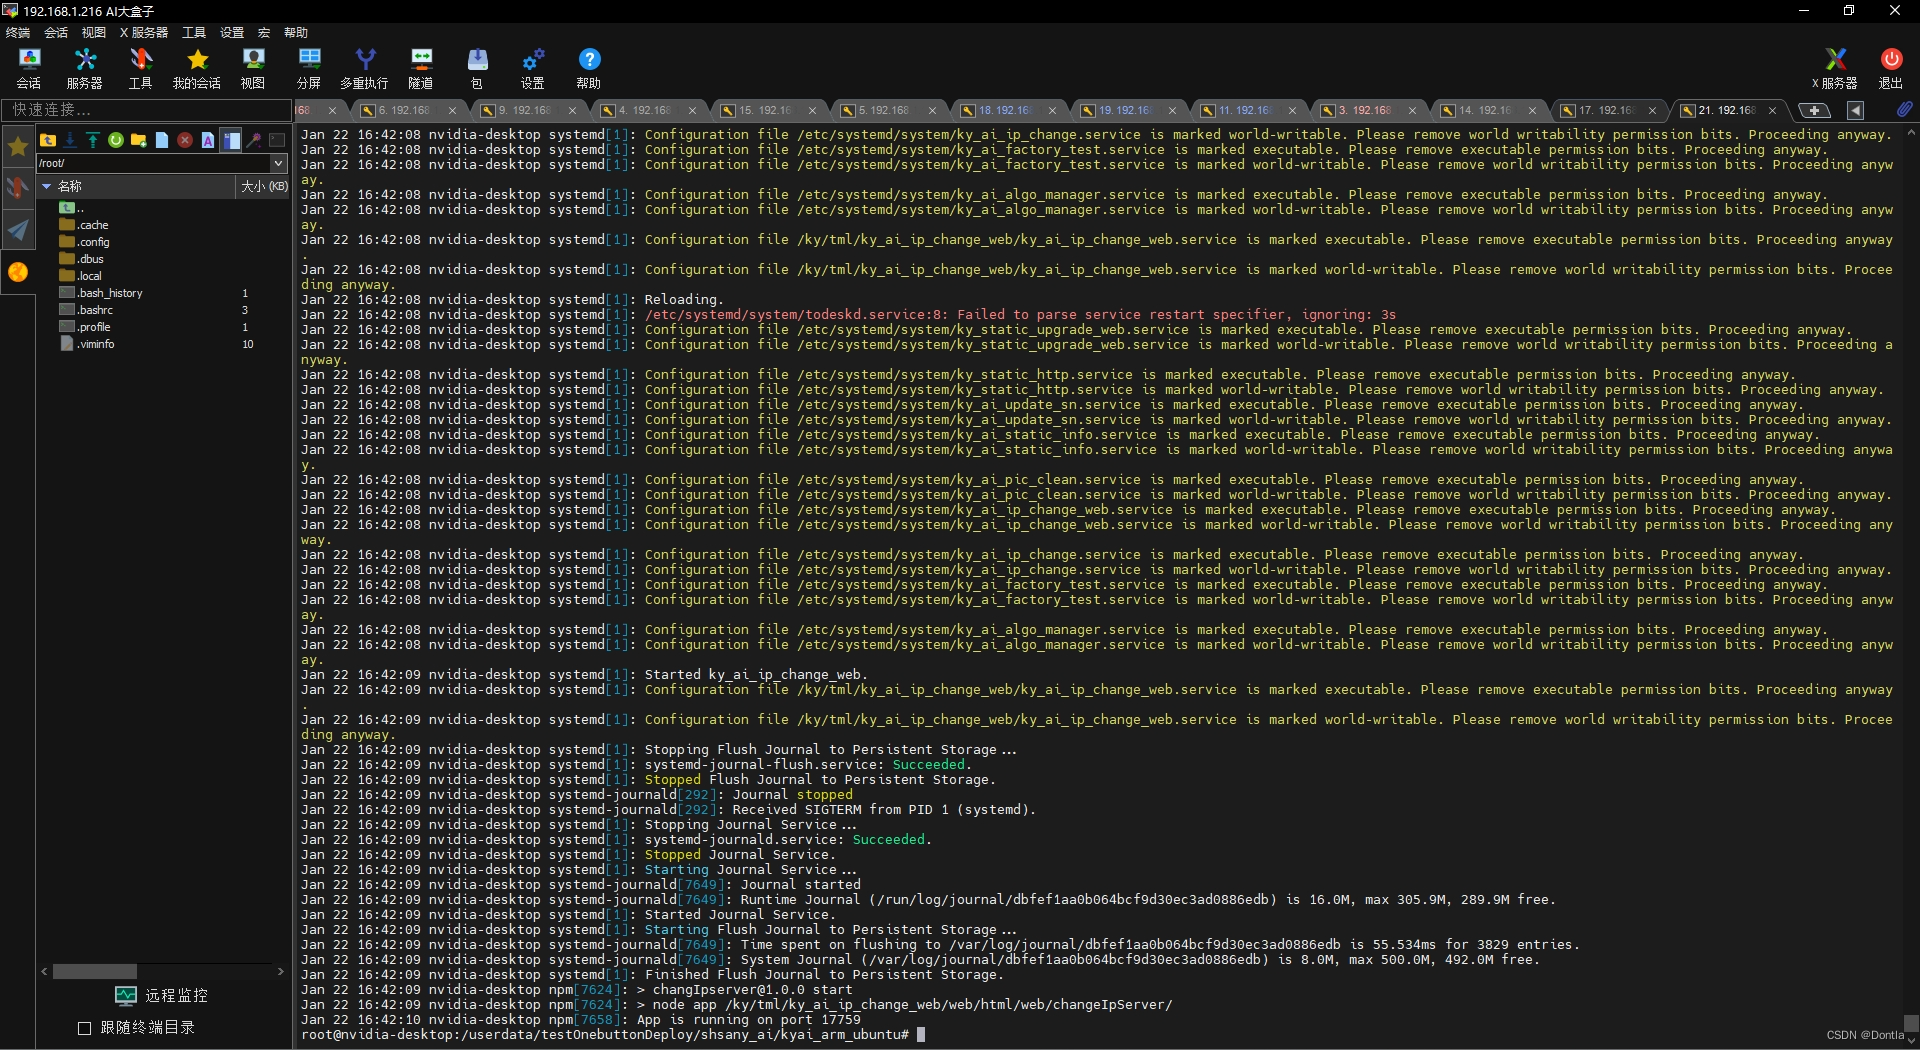Click the terminal icon in SFTP toolbar
This screenshot has width=1920, height=1050.
[x=277, y=140]
